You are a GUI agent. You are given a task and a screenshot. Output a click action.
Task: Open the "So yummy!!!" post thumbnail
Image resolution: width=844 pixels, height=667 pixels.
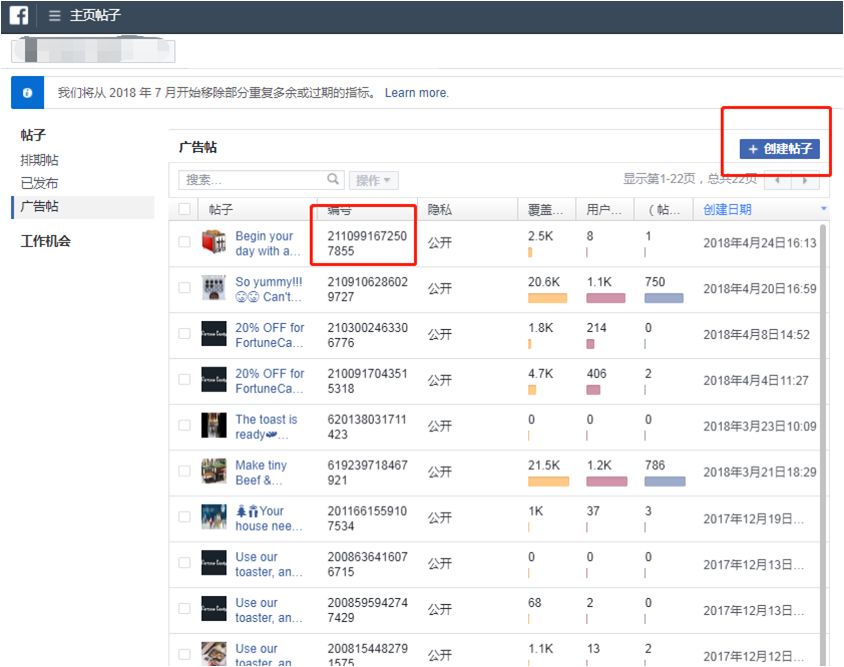[214, 288]
